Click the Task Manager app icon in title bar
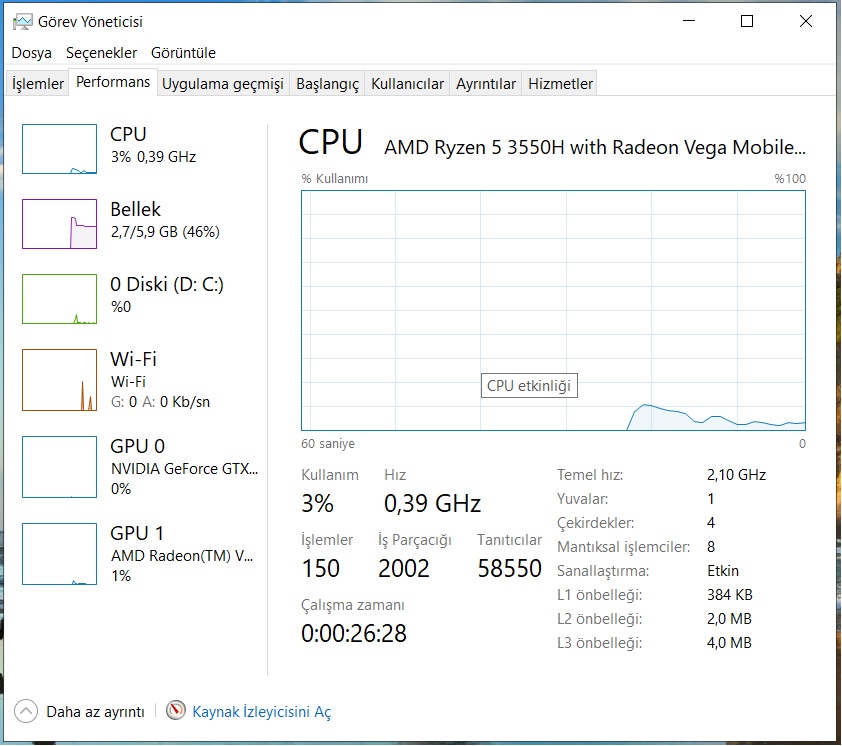 [x=22, y=21]
